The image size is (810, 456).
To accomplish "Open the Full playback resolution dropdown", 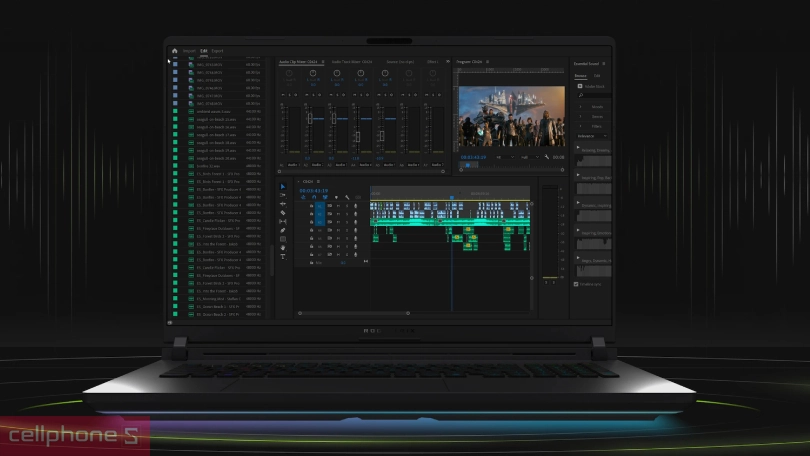I will click(x=529, y=157).
